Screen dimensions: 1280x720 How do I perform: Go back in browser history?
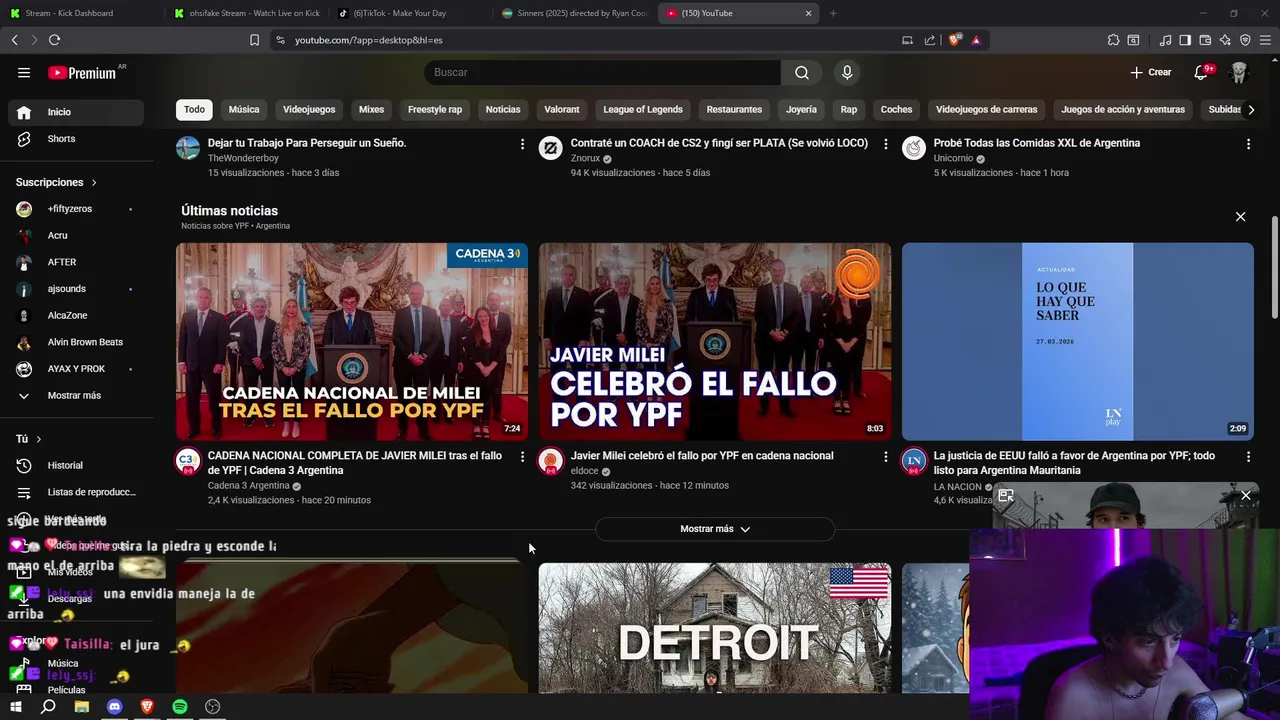pos(14,40)
